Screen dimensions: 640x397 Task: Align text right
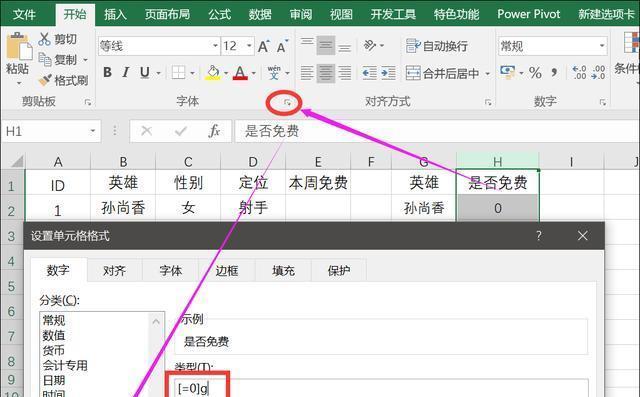click(344, 73)
